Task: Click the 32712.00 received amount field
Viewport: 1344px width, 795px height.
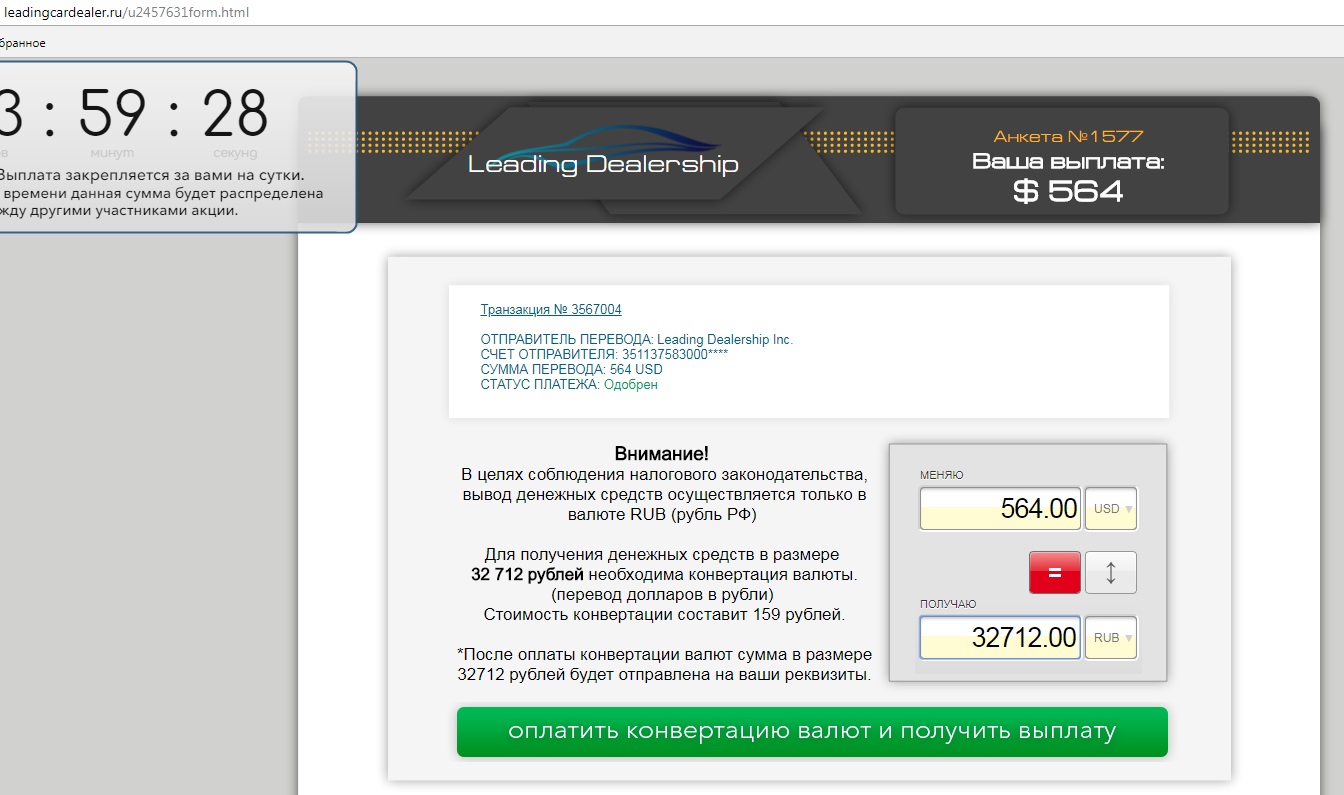Action: pos(1000,637)
